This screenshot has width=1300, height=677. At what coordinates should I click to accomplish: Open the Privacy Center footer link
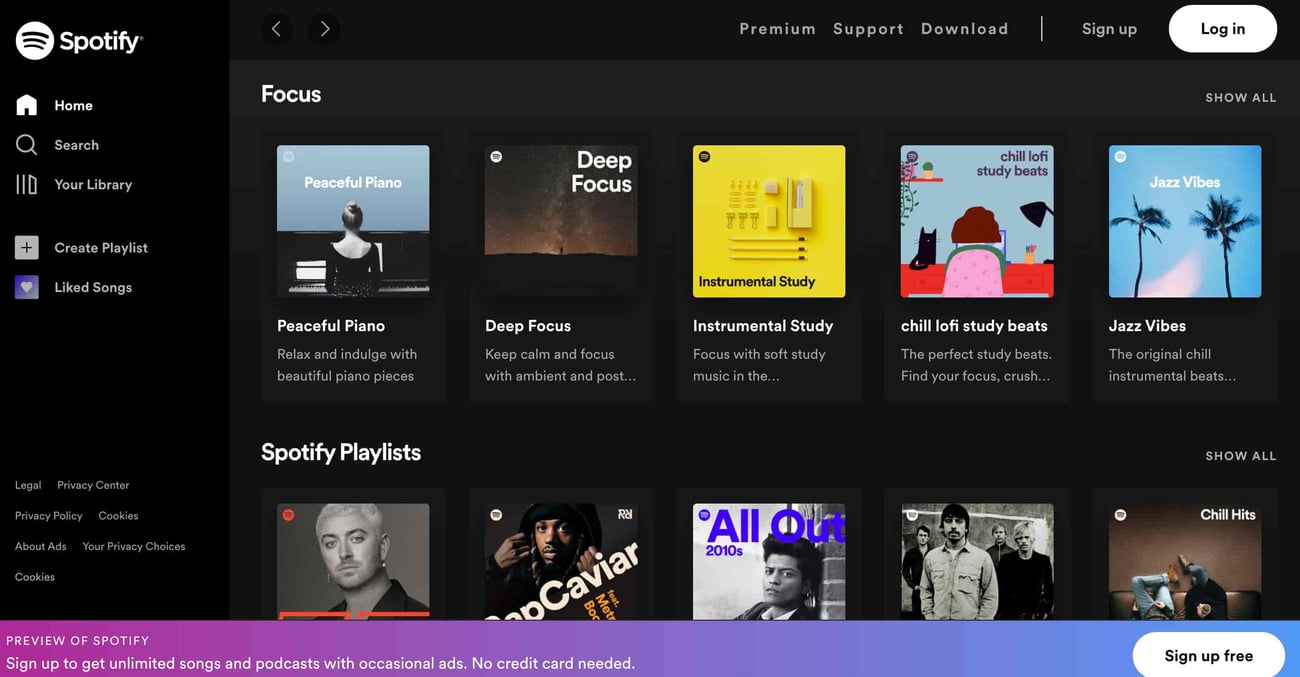pyautogui.click(x=93, y=485)
